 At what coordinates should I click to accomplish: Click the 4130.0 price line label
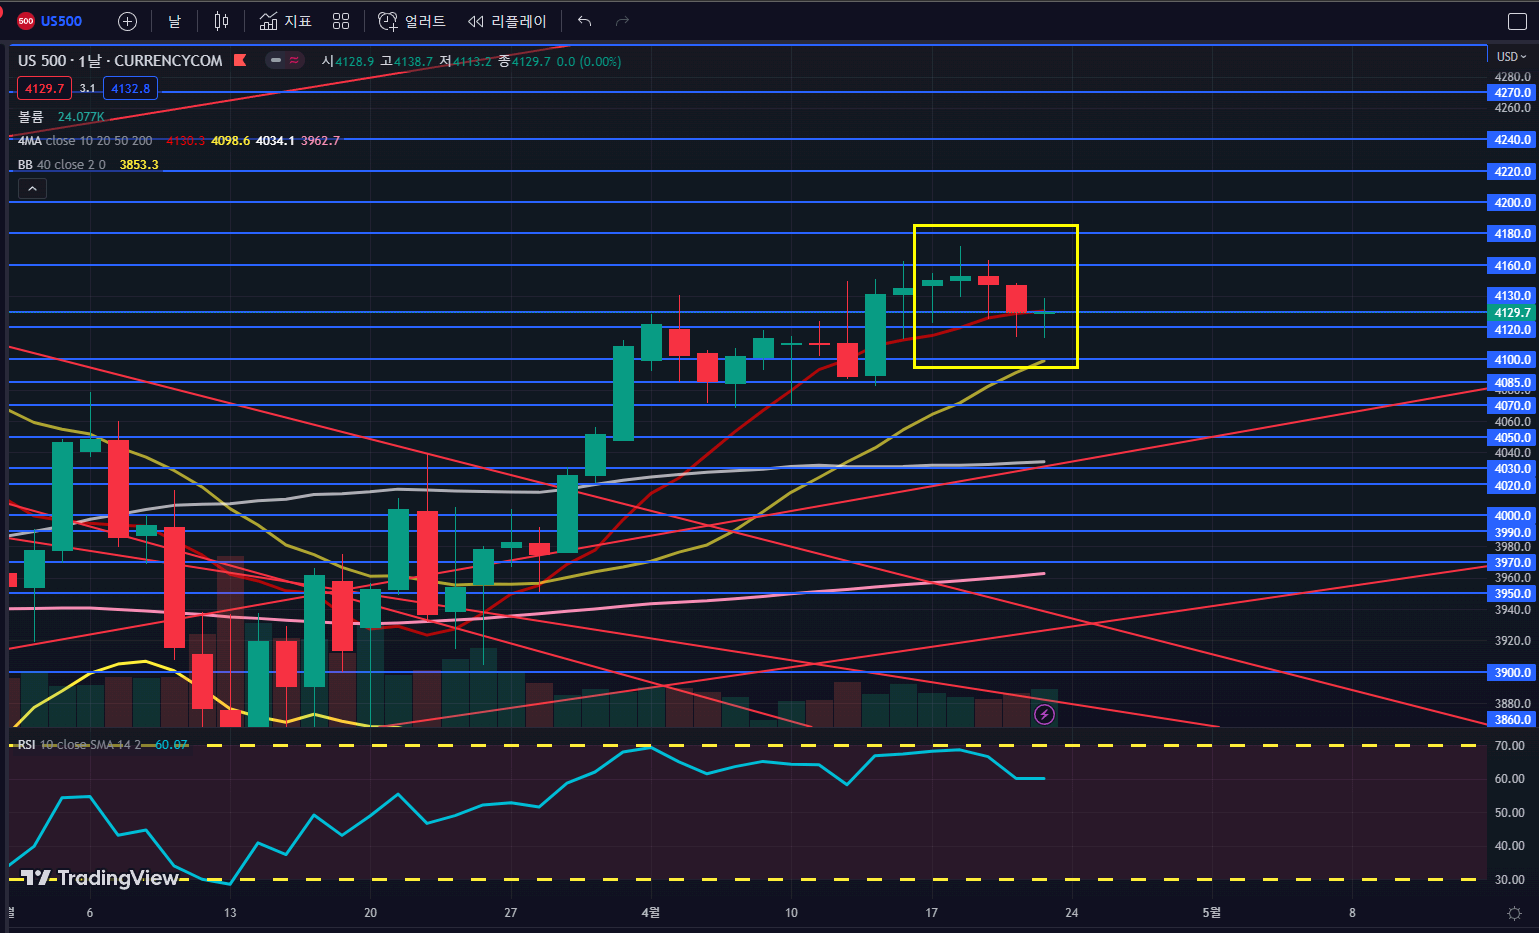(x=1512, y=296)
